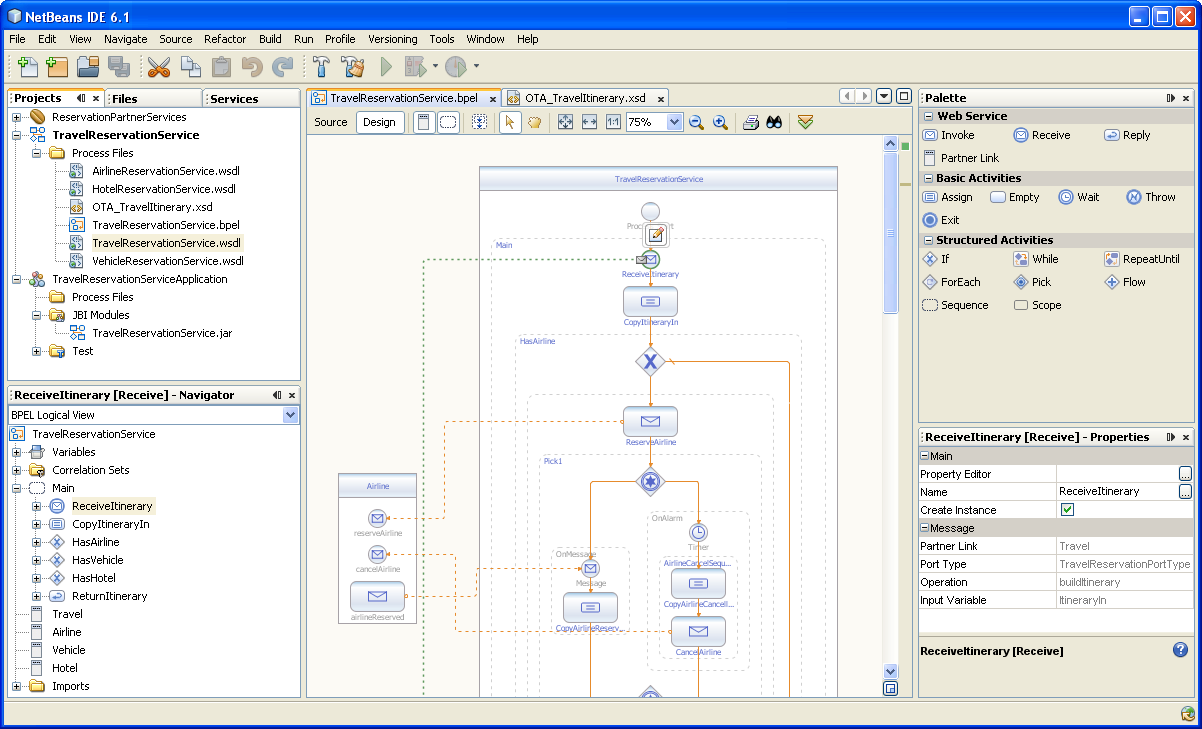Click the Validate XML icon

[806, 122]
